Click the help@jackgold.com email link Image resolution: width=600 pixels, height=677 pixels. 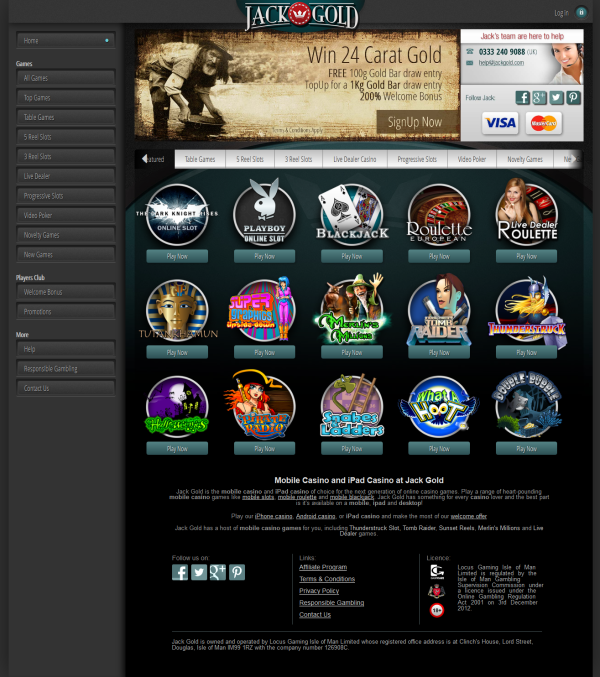point(501,63)
